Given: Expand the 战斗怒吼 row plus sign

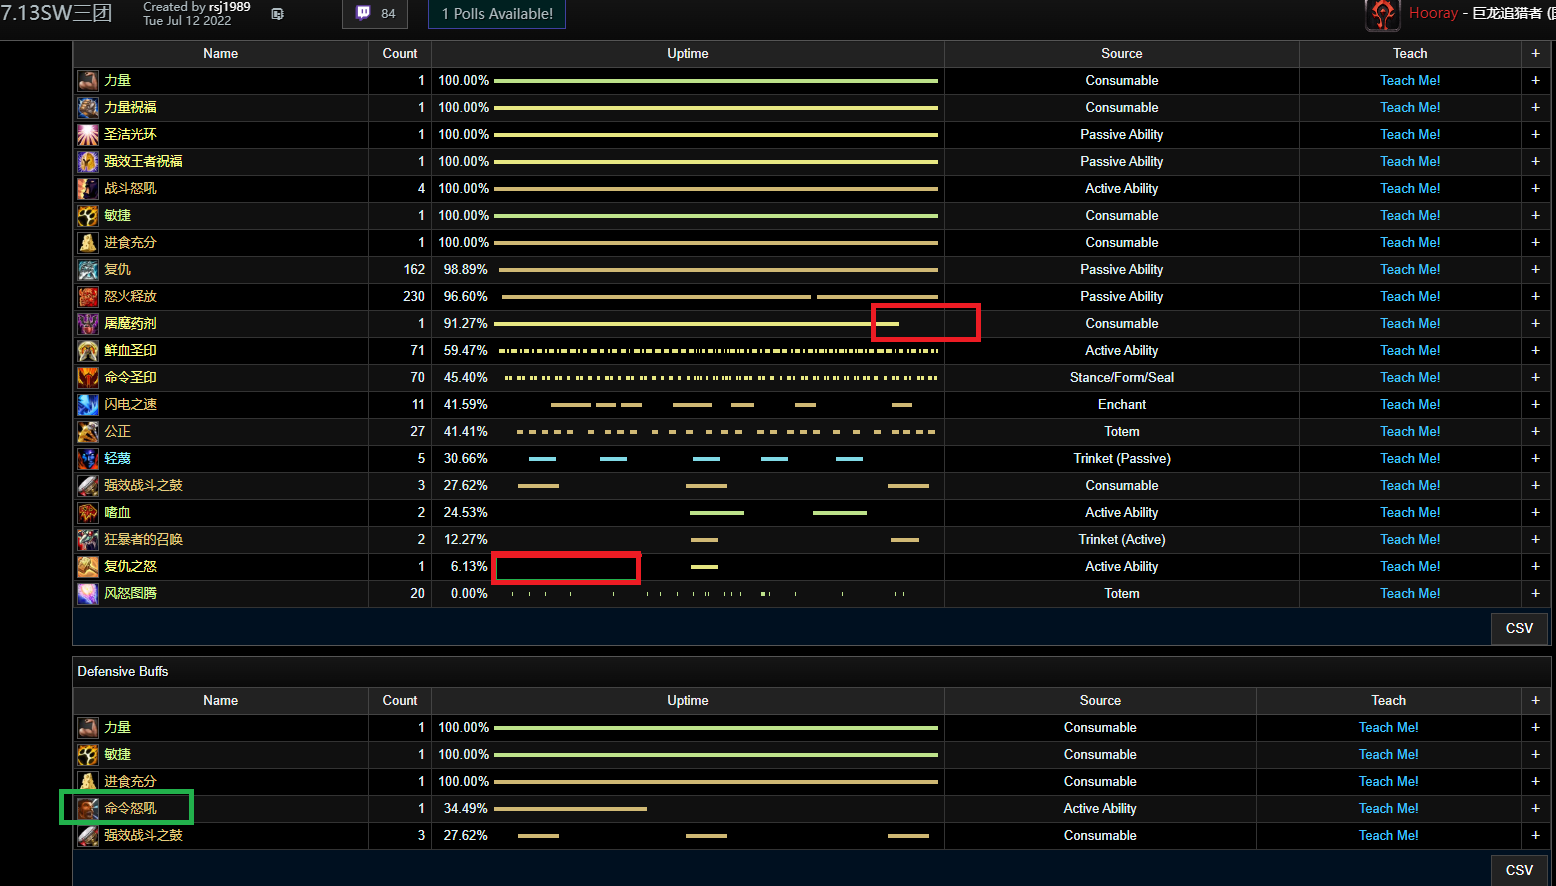Looking at the screenshot, I should (1535, 188).
